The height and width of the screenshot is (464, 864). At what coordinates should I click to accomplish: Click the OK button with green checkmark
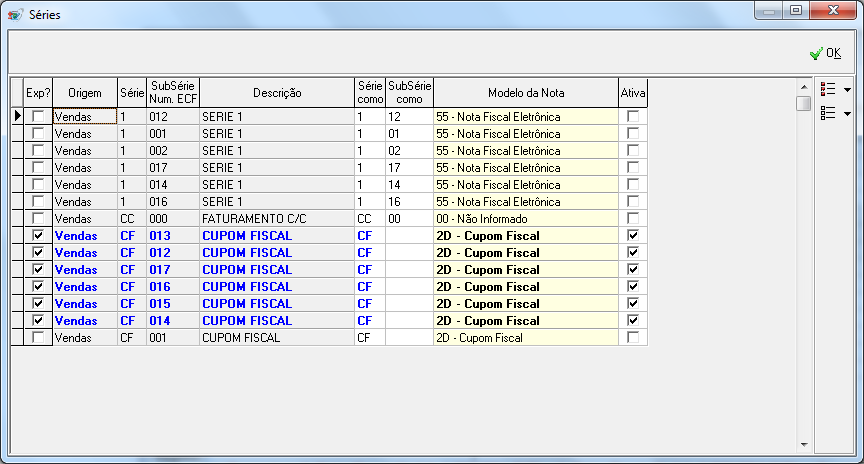click(x=825, y=53)
